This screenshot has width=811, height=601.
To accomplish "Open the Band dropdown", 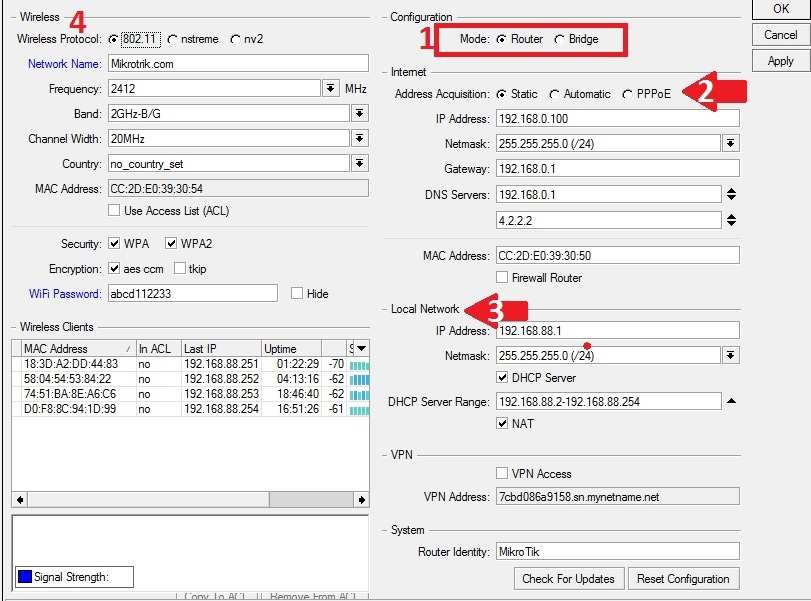I will pyautogui.click(x=359, y=113).
